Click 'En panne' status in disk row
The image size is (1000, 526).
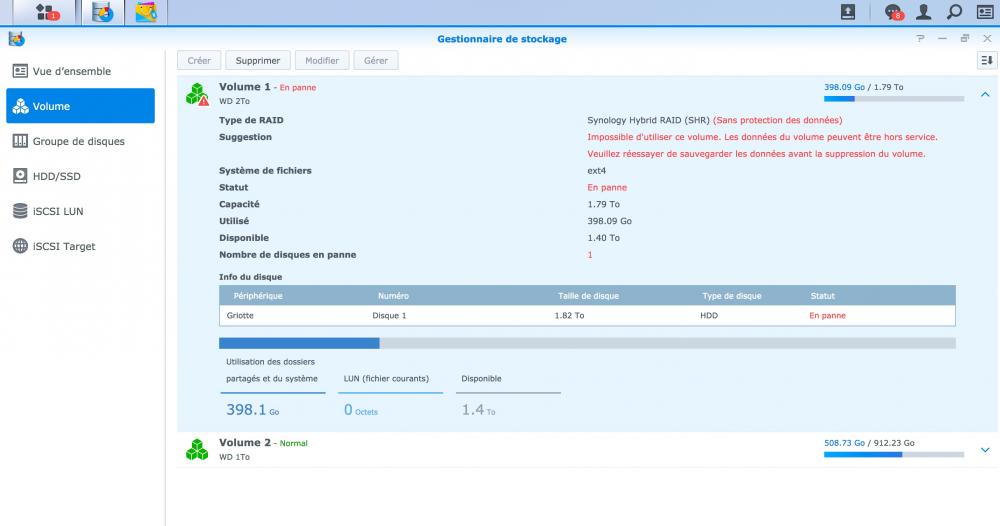[827, 316]
